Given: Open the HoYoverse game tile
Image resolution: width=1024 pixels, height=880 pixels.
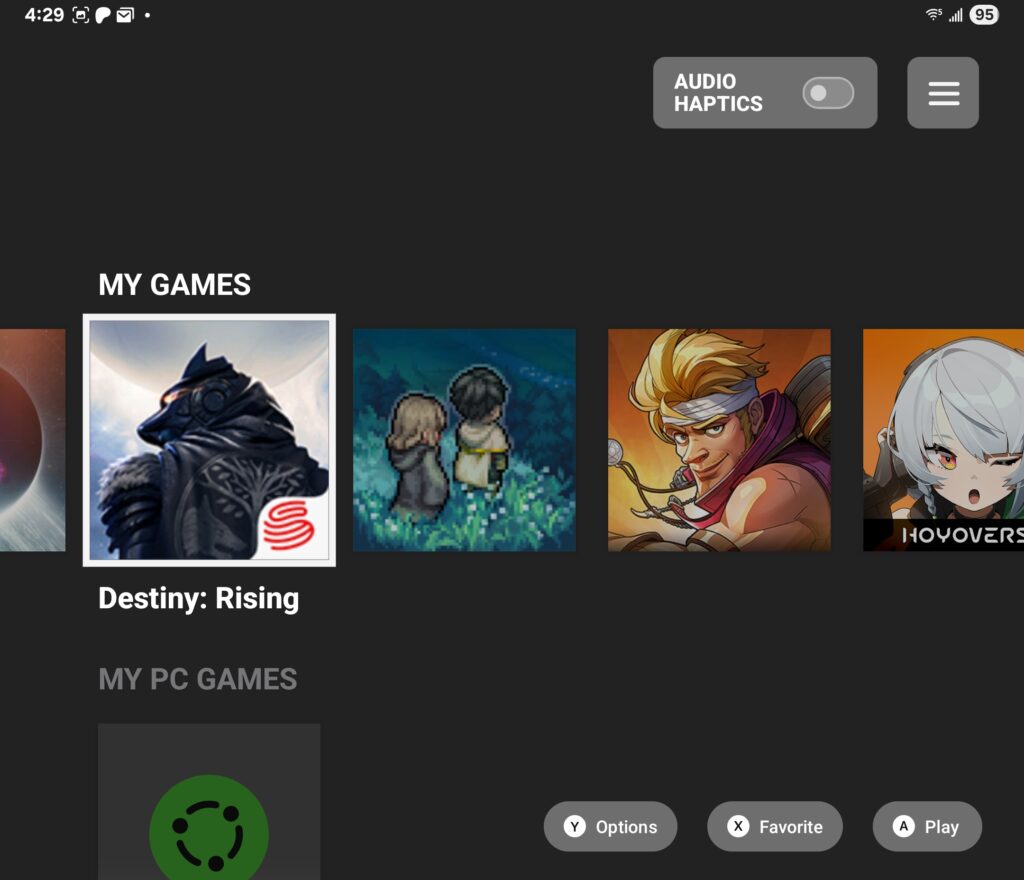Looking at the screenshot, I should coord(944,440).
